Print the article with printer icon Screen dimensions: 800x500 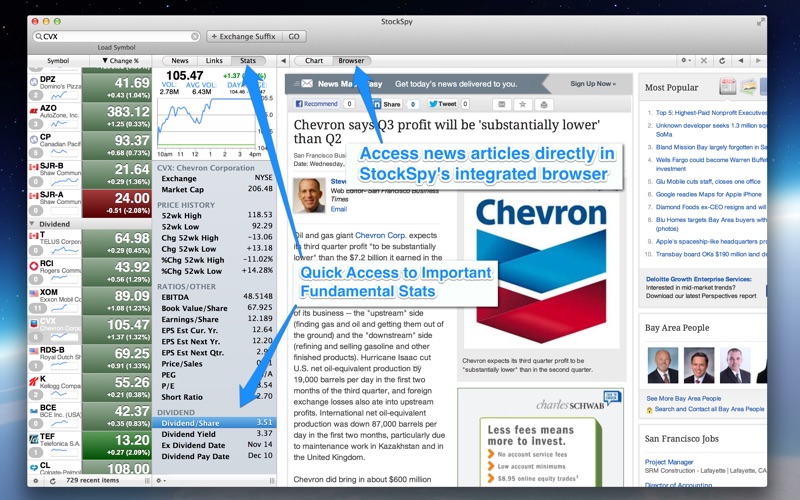coord(544,105)
